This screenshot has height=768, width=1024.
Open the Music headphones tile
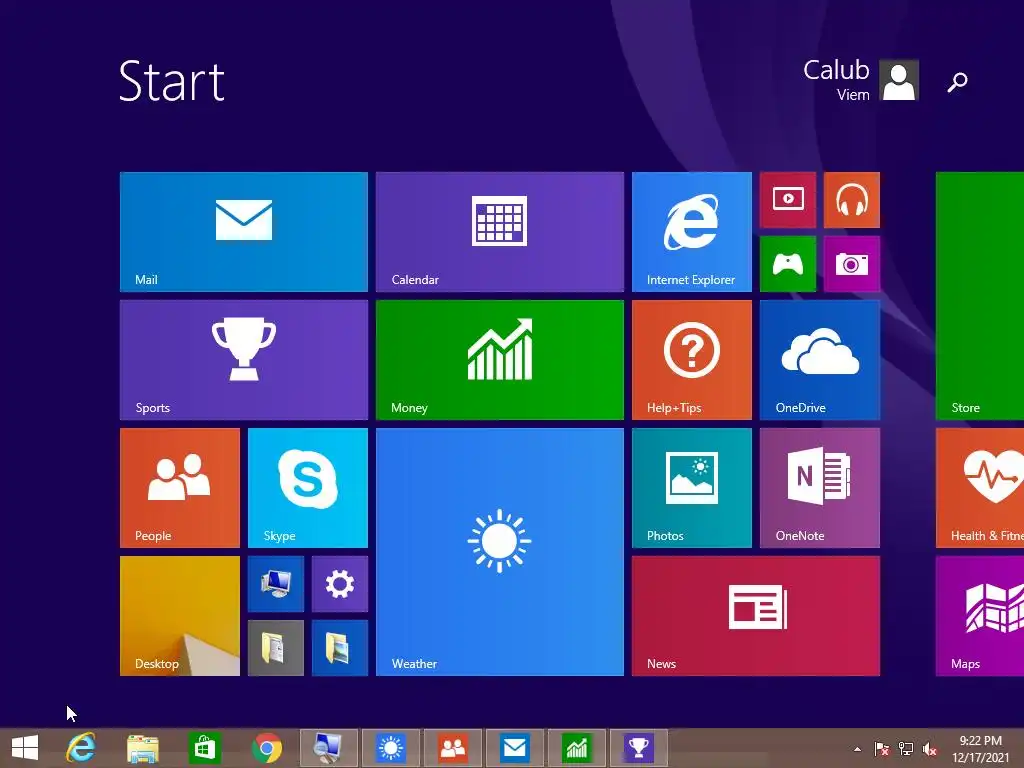click(852, 200)
